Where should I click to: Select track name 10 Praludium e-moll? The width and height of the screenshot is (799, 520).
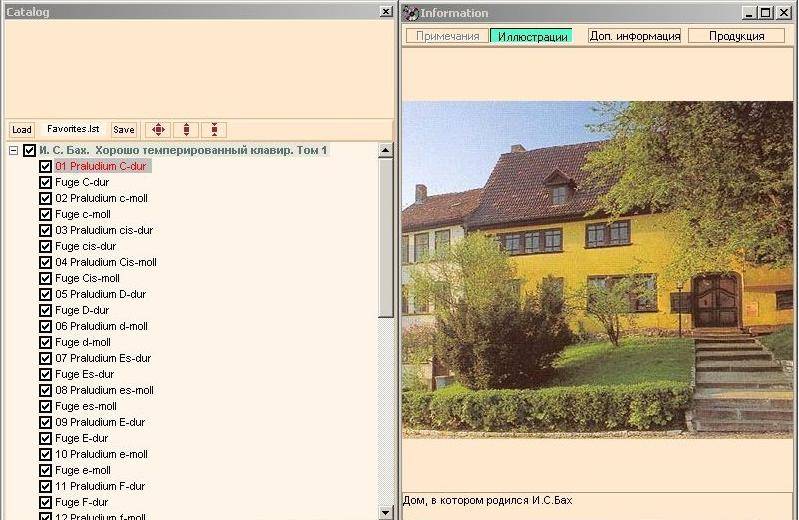tap(101, 454)
